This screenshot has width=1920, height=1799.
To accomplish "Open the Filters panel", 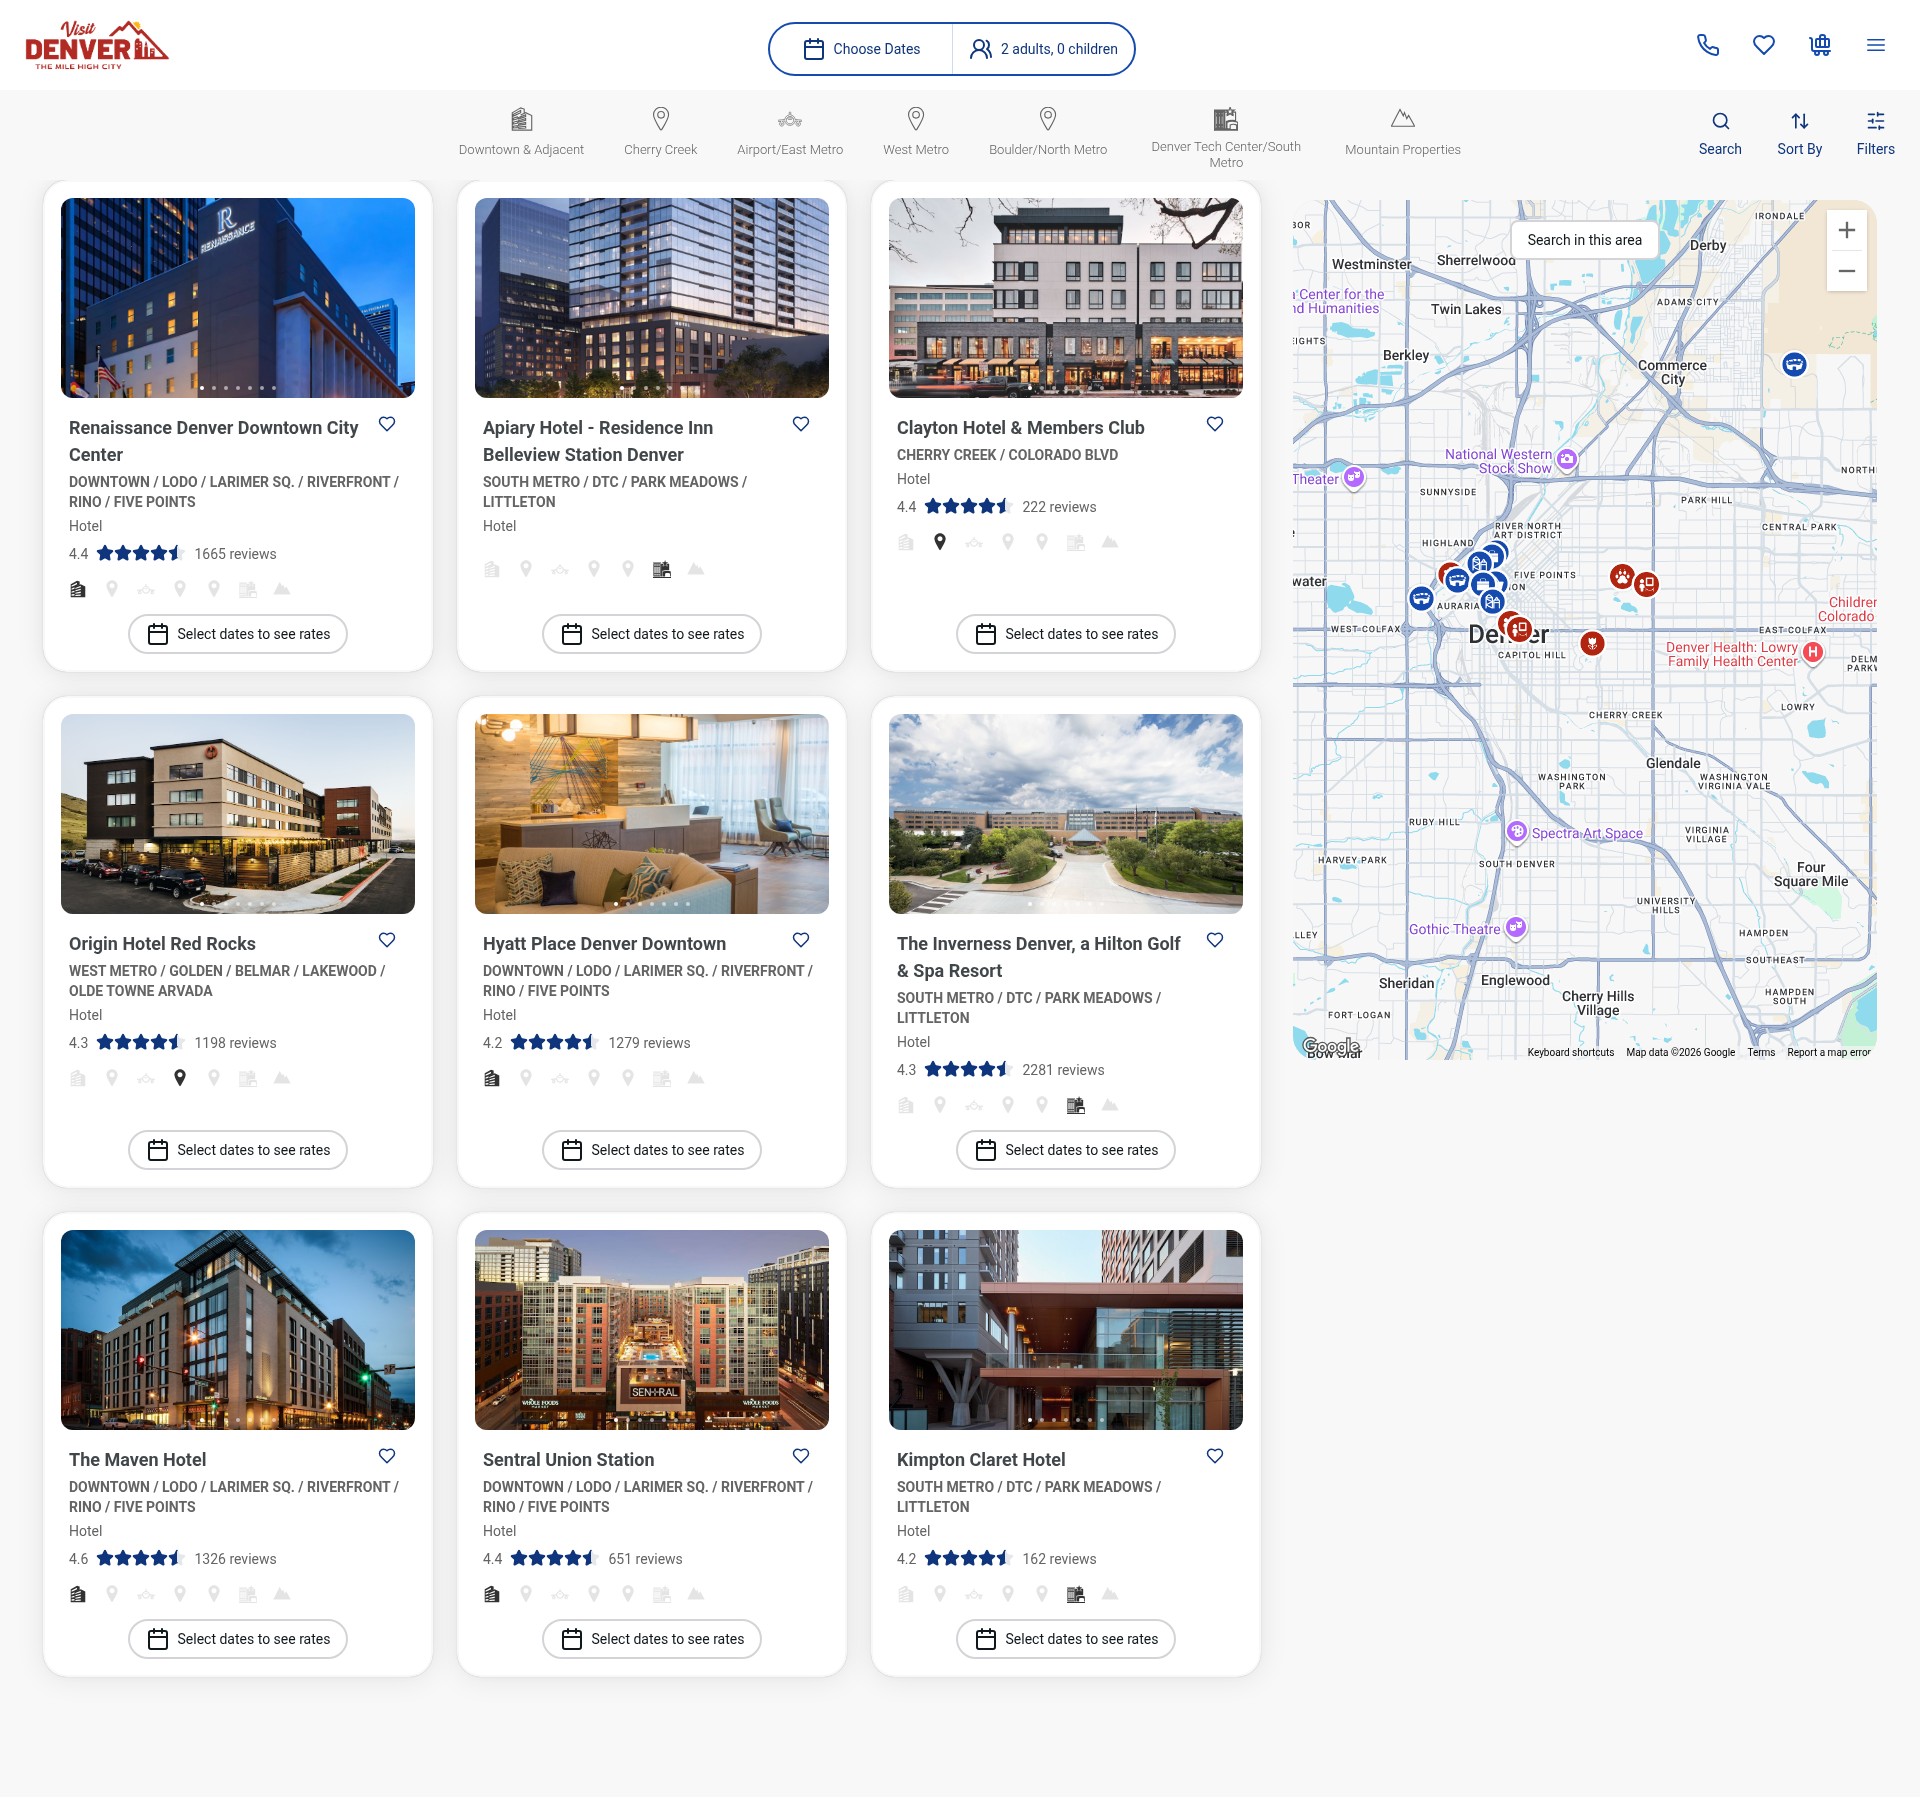I will click(x=1876, y=133).
